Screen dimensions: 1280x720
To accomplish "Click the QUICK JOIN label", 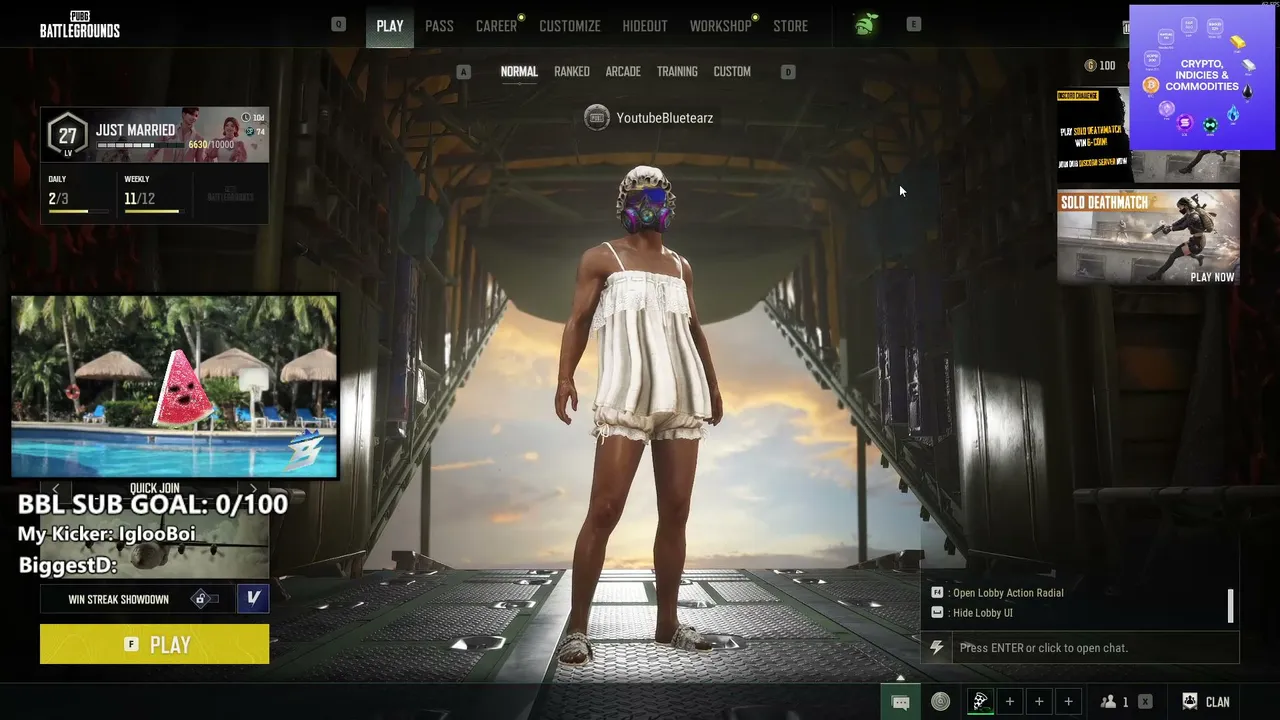I will coord(155,489).
